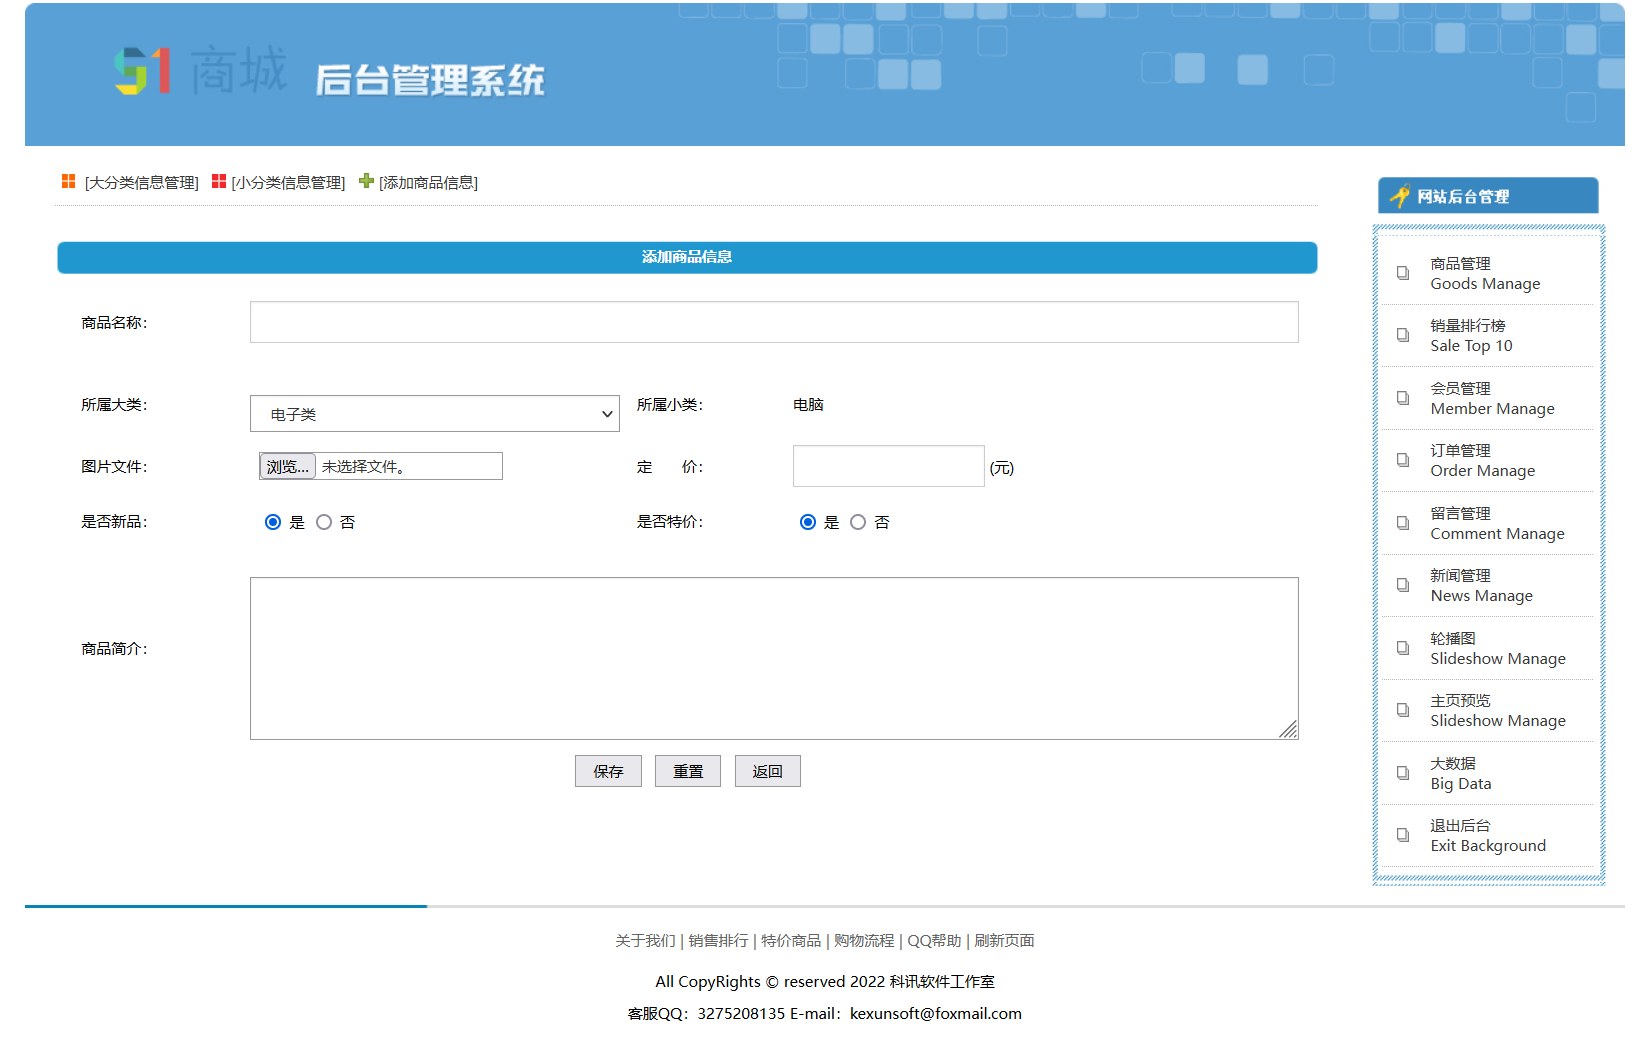Click the document icon next to 轮播图
This screenshot has height=1056, width=1637.
click(1403, 648)
